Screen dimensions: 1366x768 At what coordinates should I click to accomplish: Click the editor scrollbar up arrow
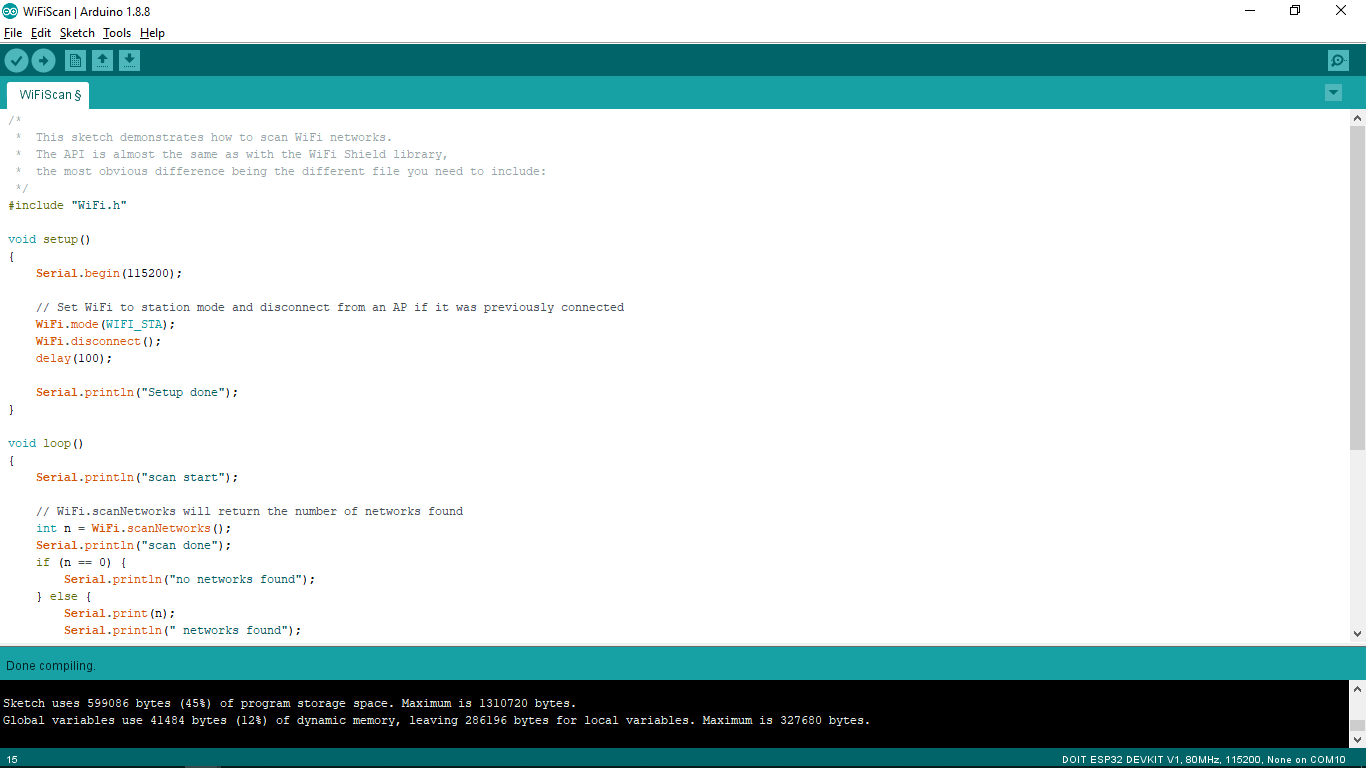click(1357, 118)
